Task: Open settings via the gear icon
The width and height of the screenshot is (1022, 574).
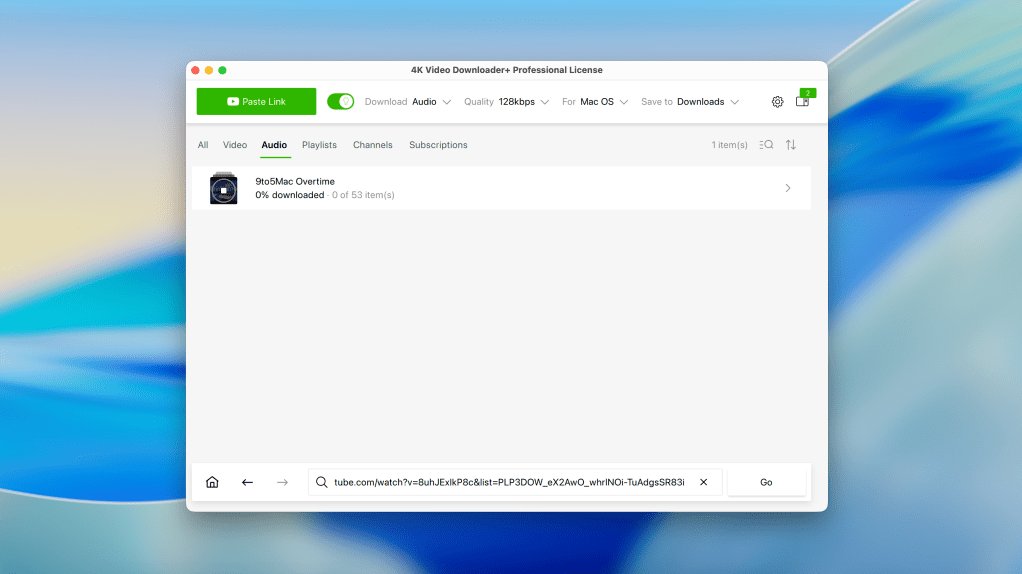Action: click(x=777, y=102)
